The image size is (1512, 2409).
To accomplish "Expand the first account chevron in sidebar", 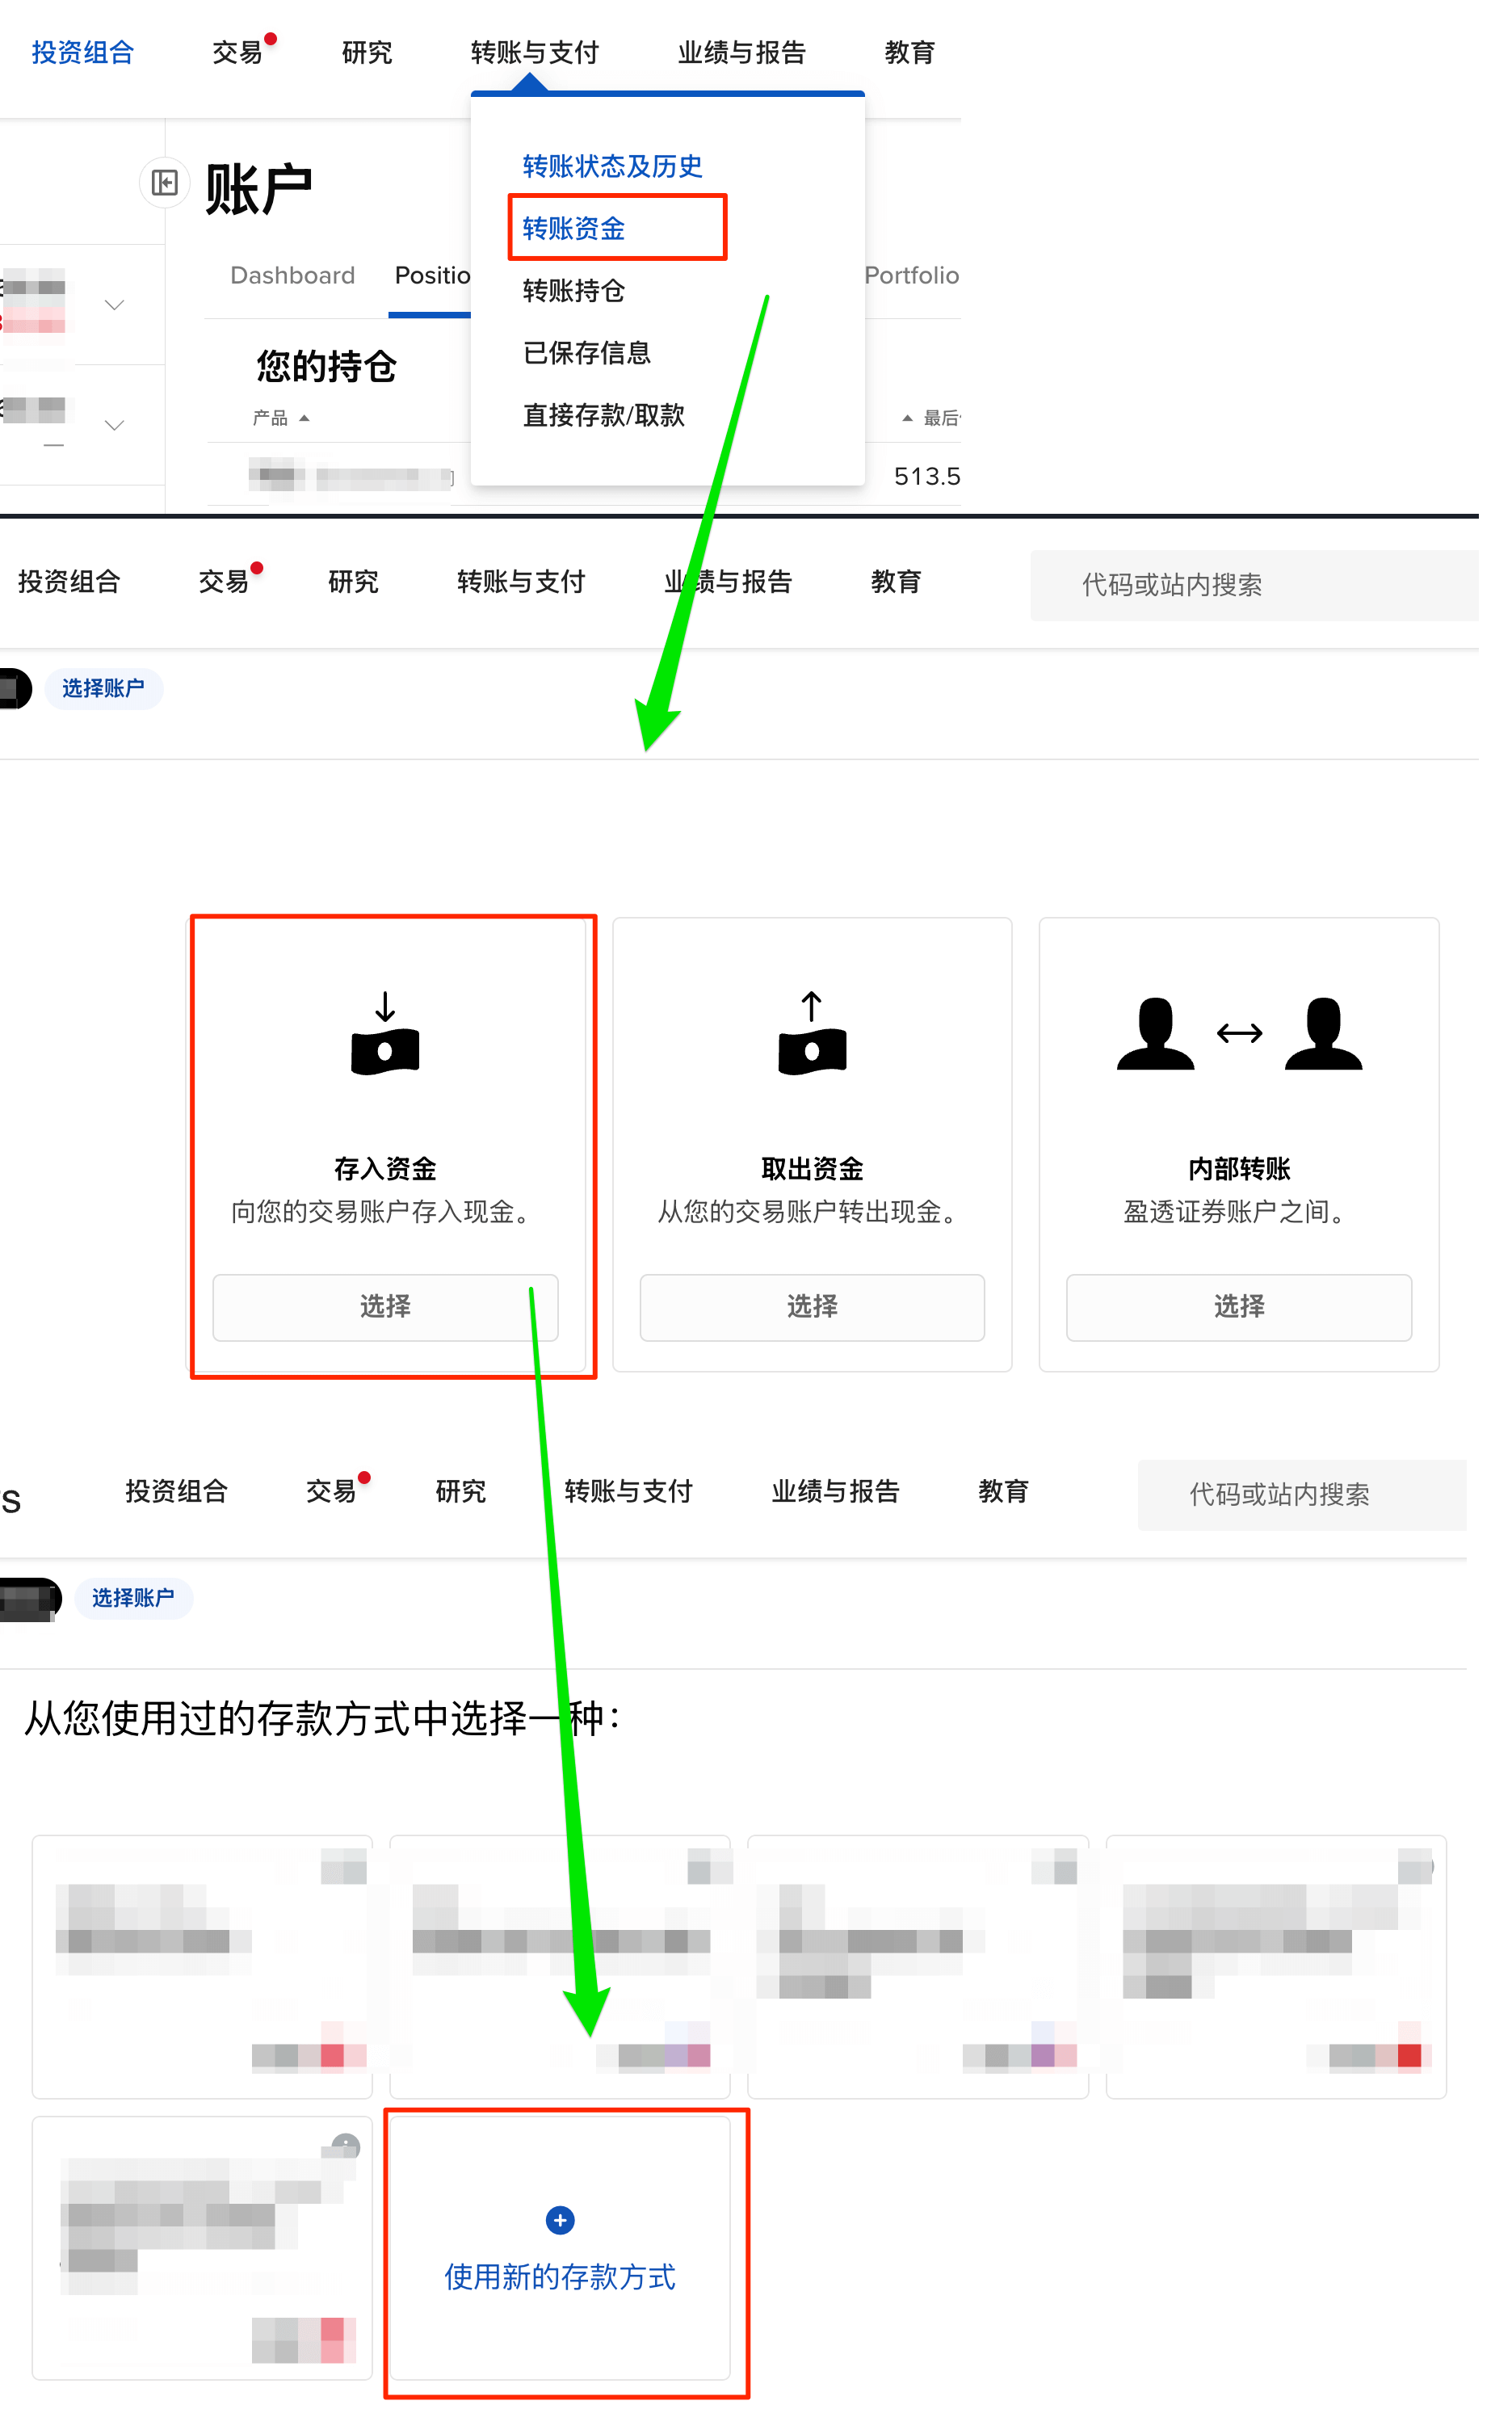I will pos(115,305).
